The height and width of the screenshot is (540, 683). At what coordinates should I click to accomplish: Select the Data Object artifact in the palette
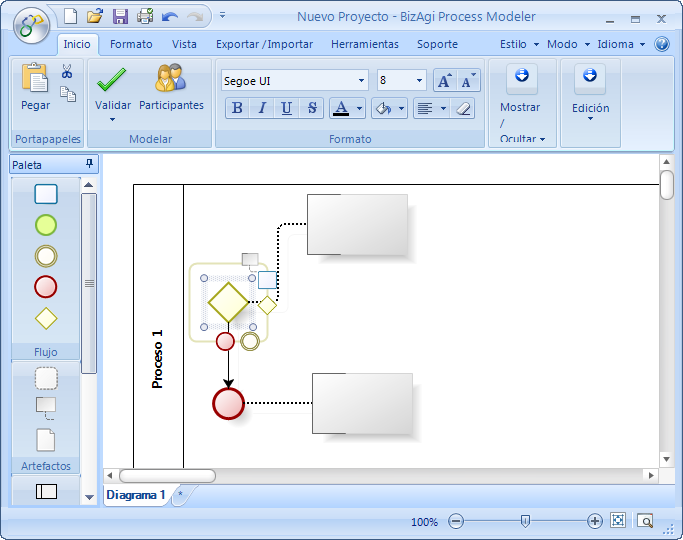46,440
